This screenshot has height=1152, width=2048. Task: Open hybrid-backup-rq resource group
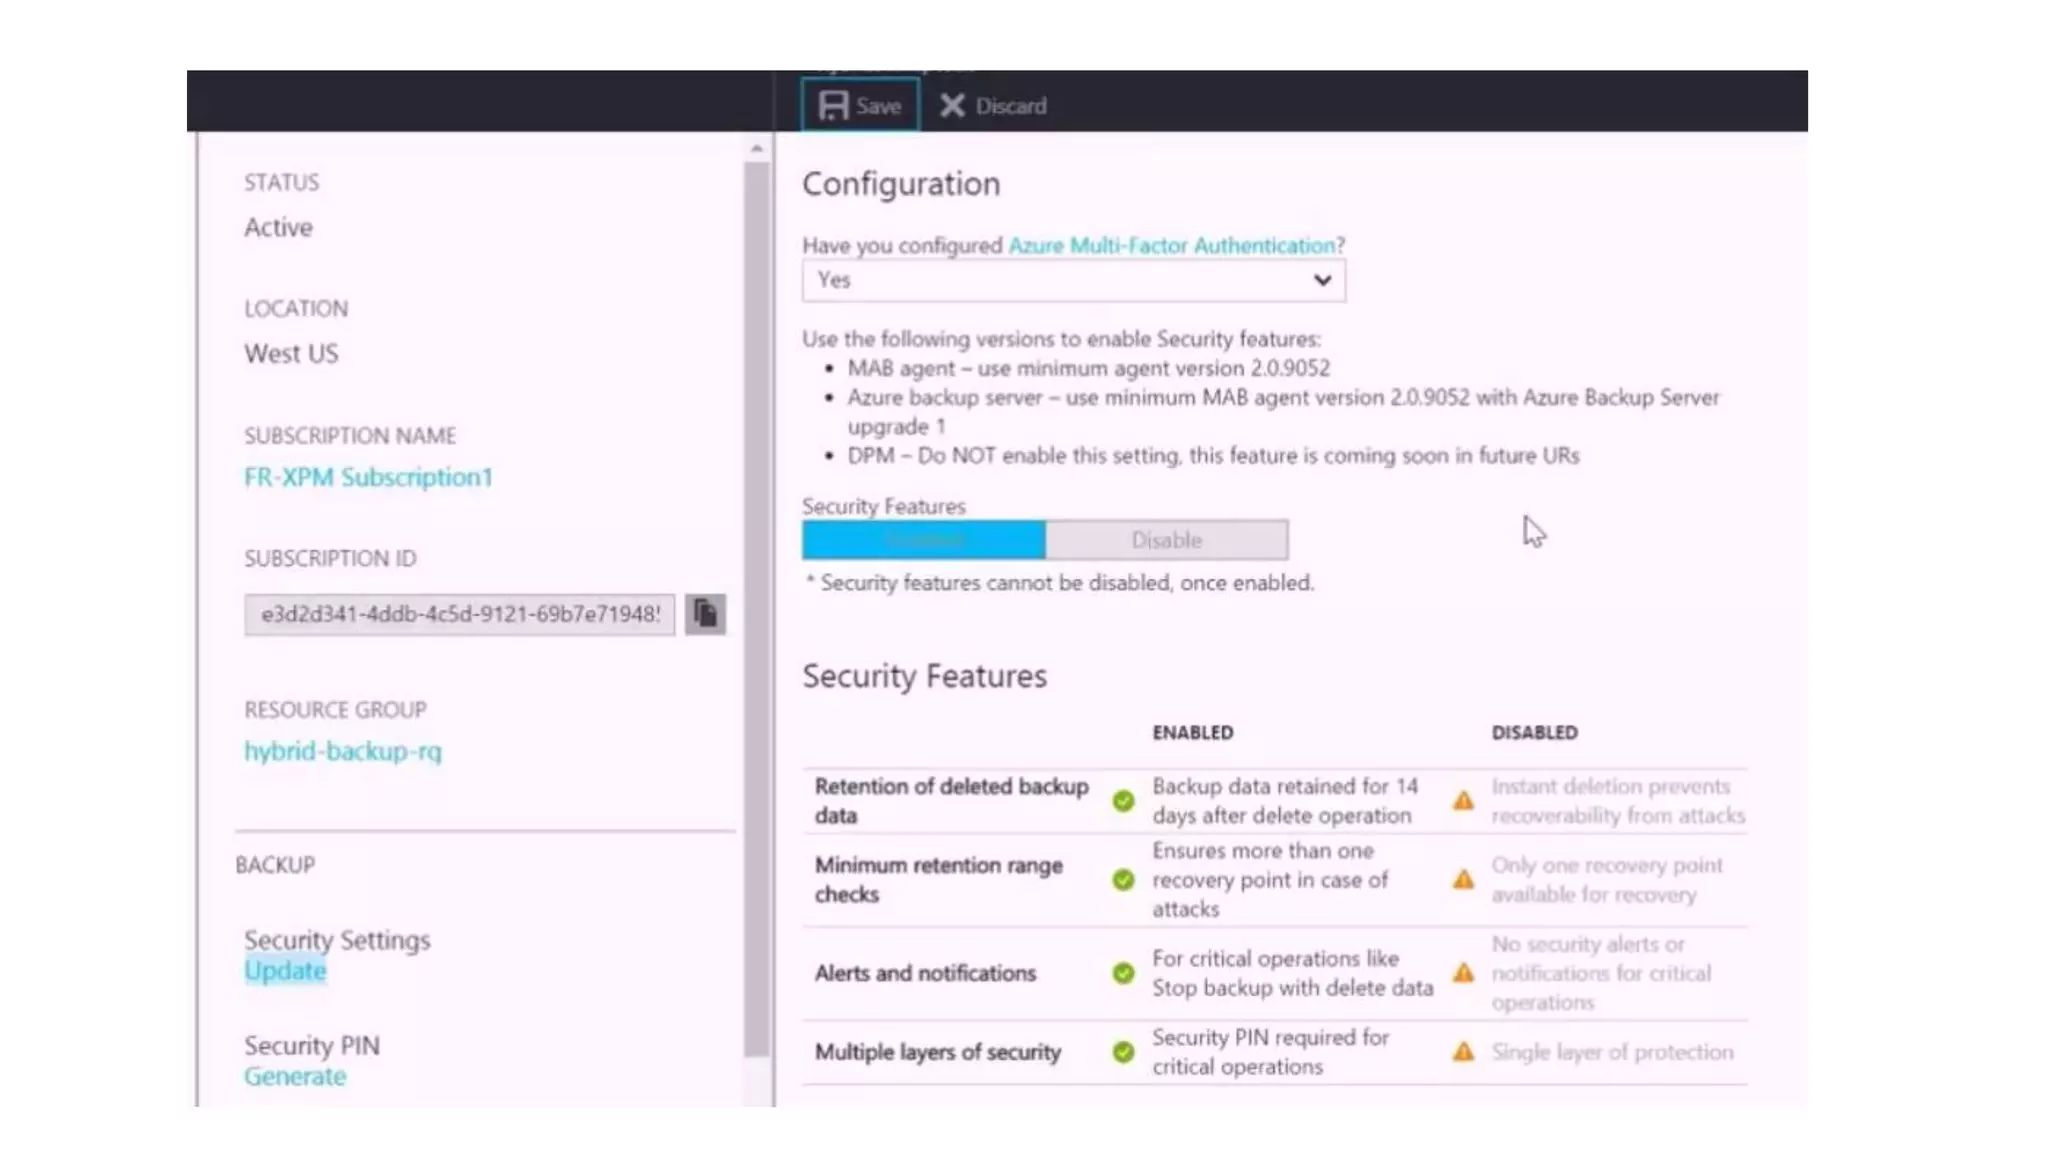click(342, 751)
